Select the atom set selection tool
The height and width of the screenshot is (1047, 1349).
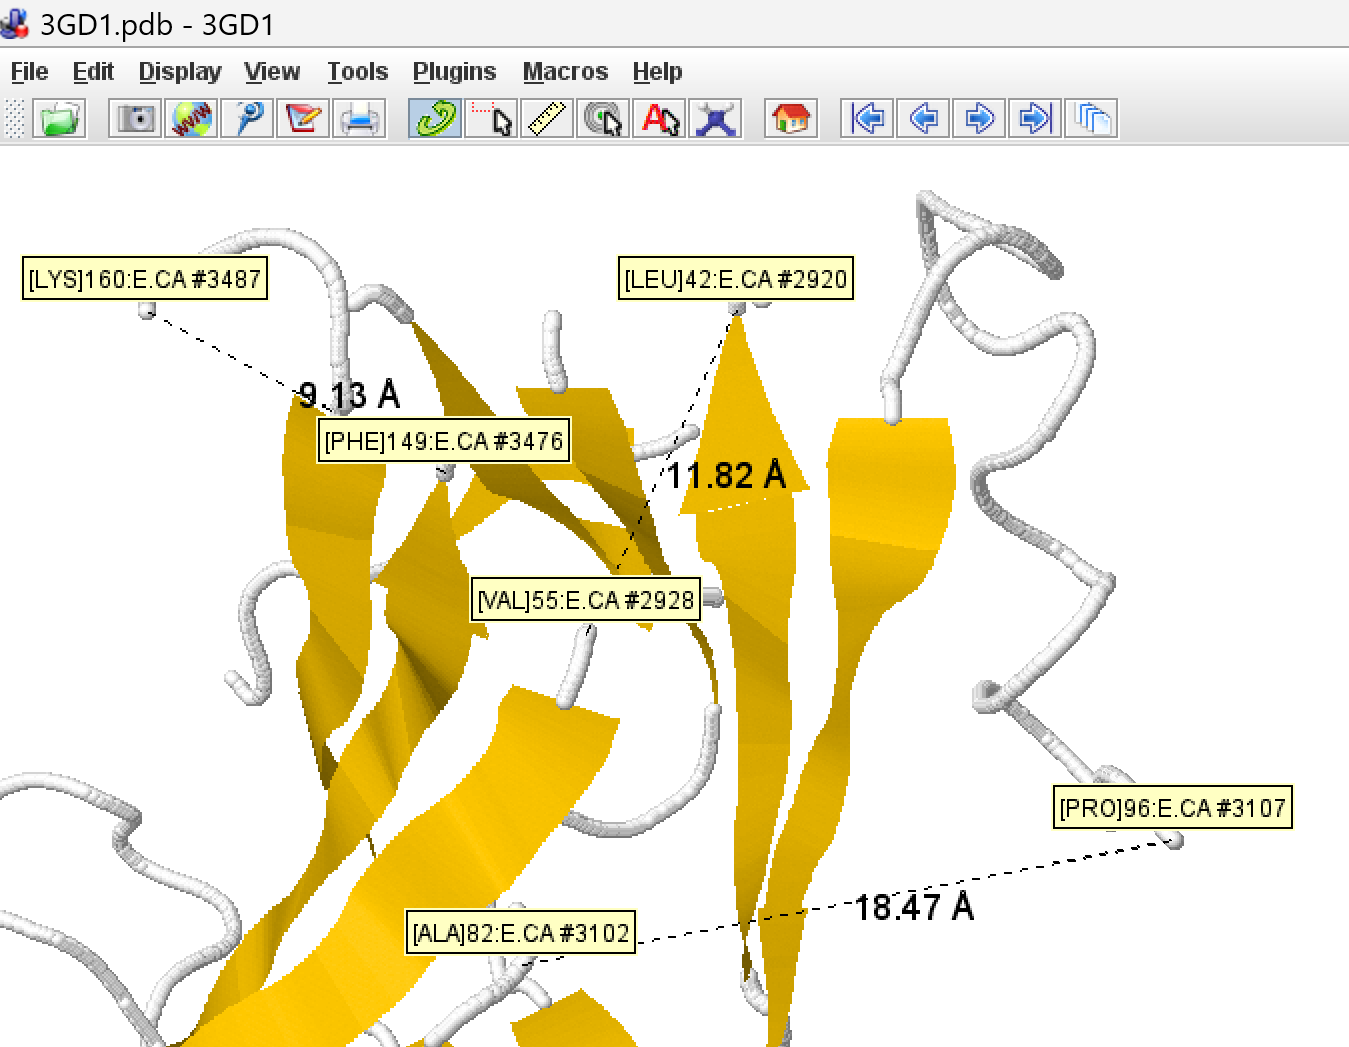click(492, 119)
